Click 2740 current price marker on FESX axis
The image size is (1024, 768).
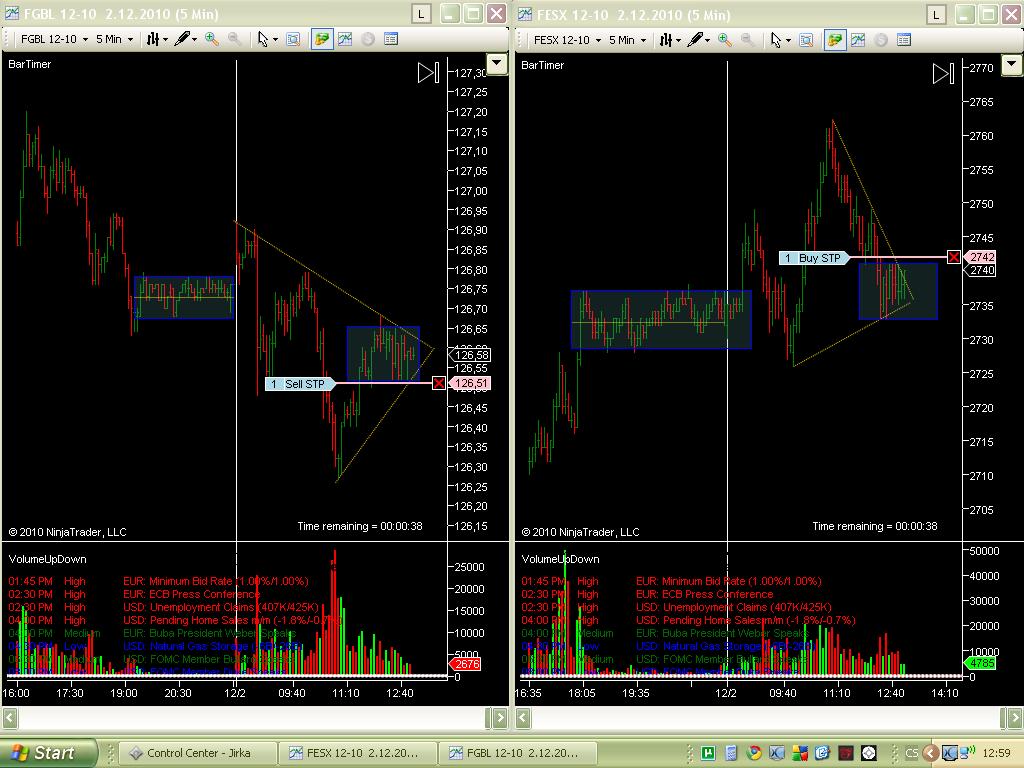(x=980, y=270)
